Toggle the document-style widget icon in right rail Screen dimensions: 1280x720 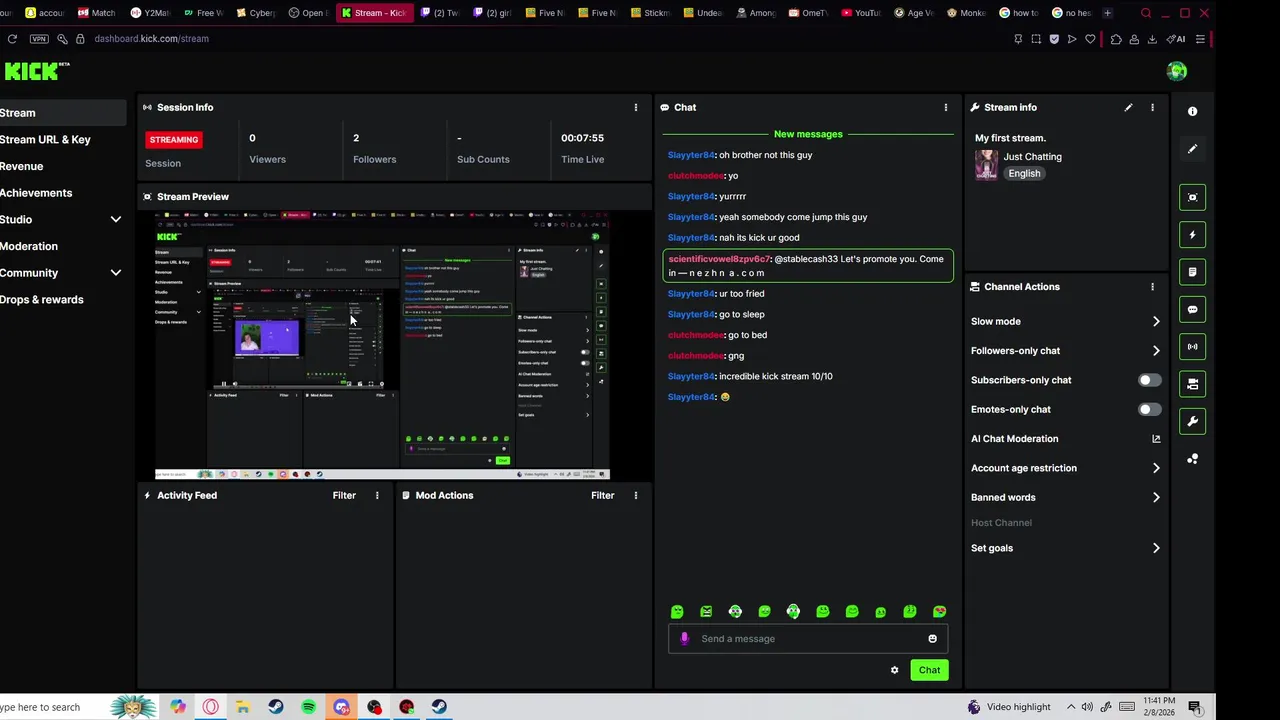pos(1192,272)
